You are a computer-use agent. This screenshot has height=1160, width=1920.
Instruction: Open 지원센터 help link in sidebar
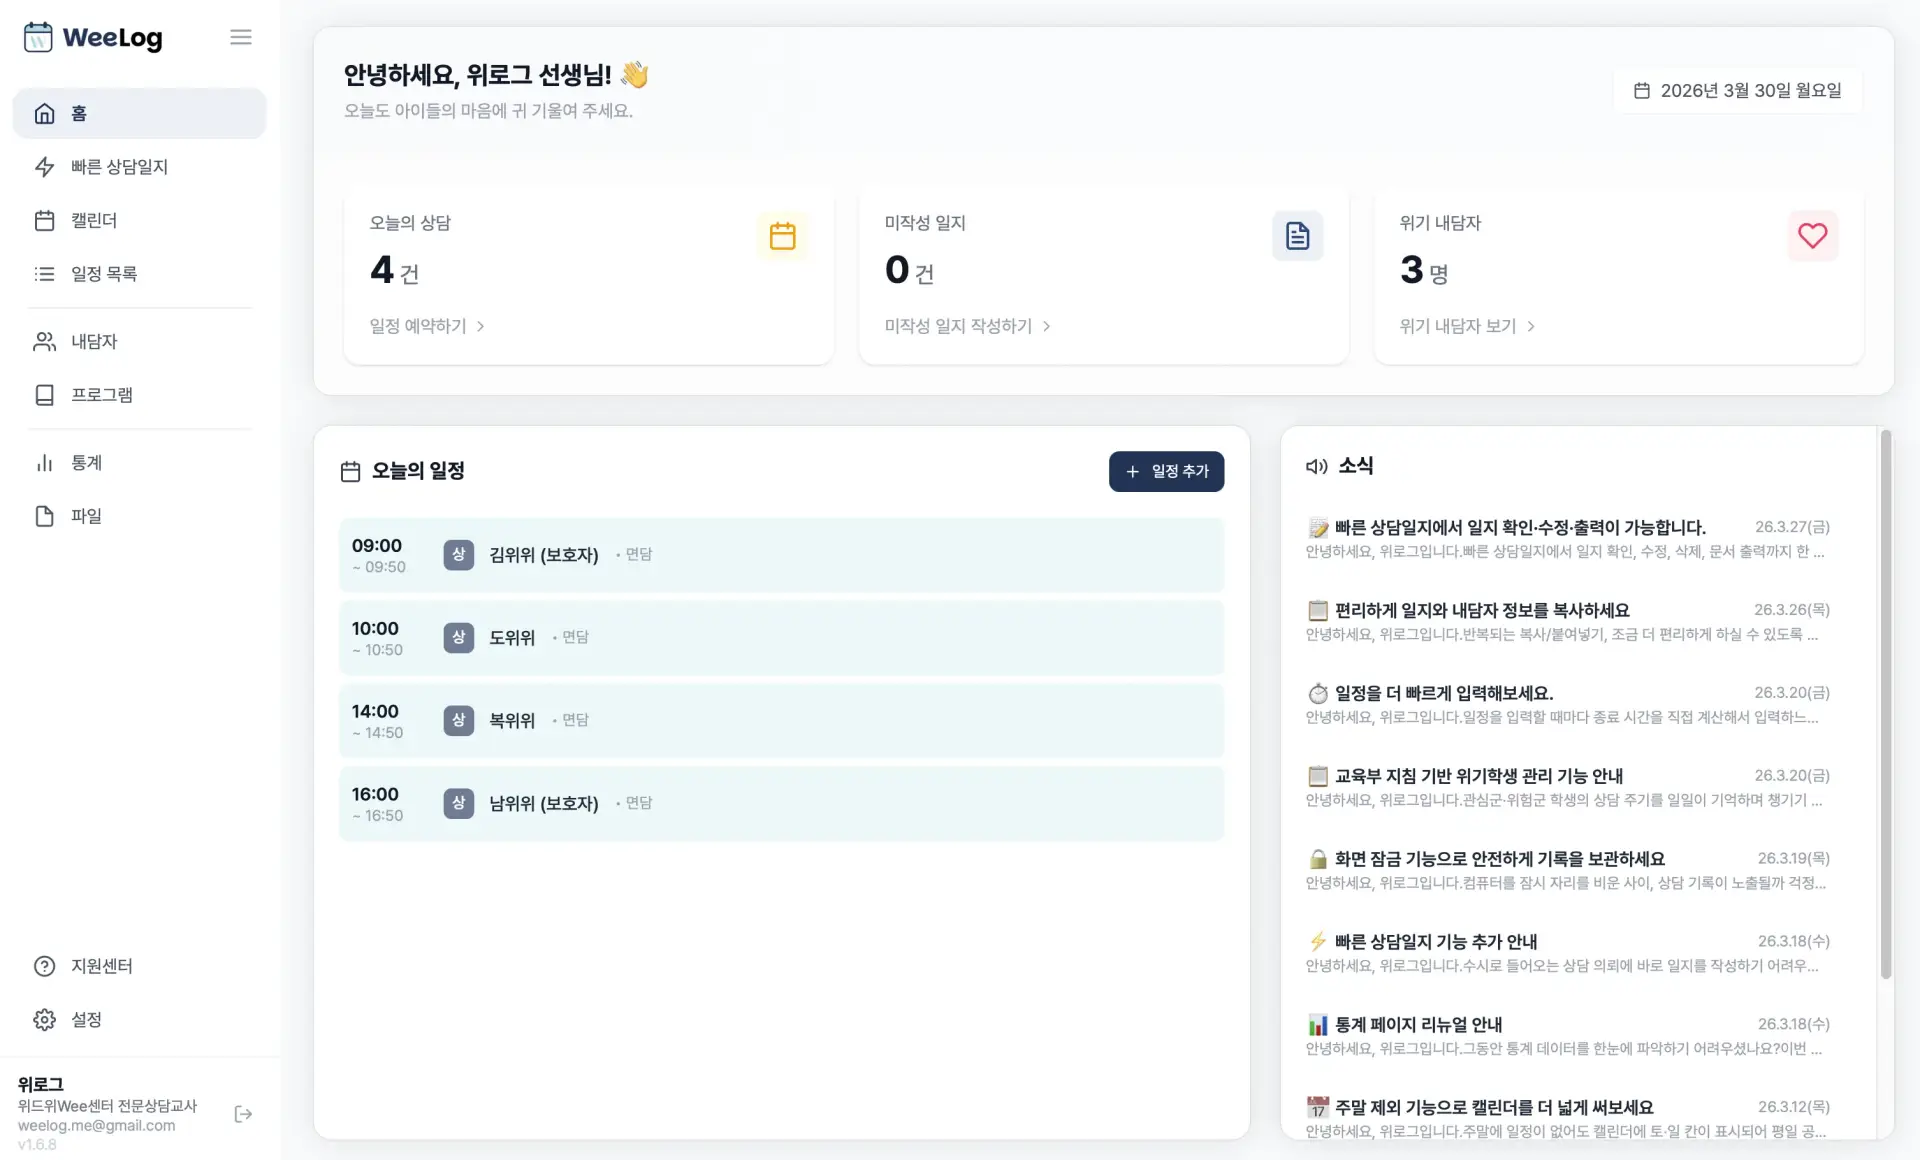tap(101, 966)
